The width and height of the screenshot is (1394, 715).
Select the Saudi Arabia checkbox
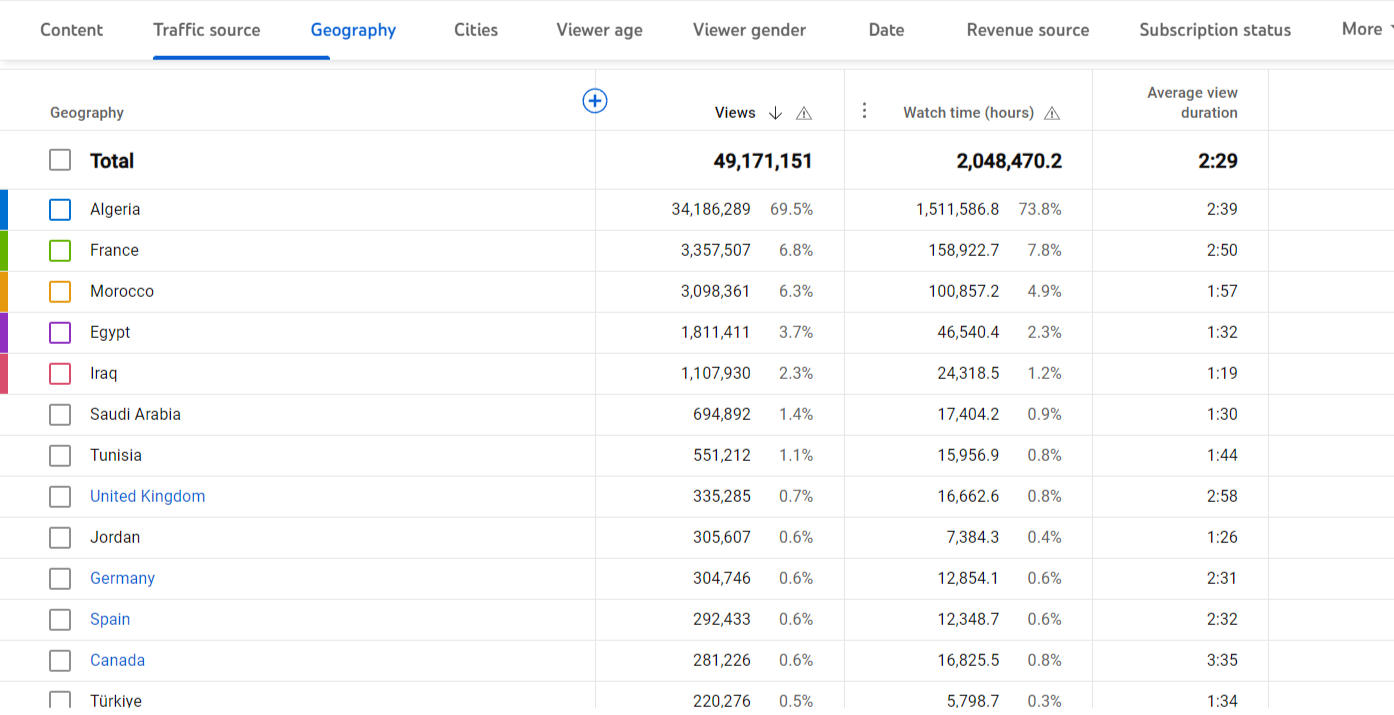click(60, 414)
